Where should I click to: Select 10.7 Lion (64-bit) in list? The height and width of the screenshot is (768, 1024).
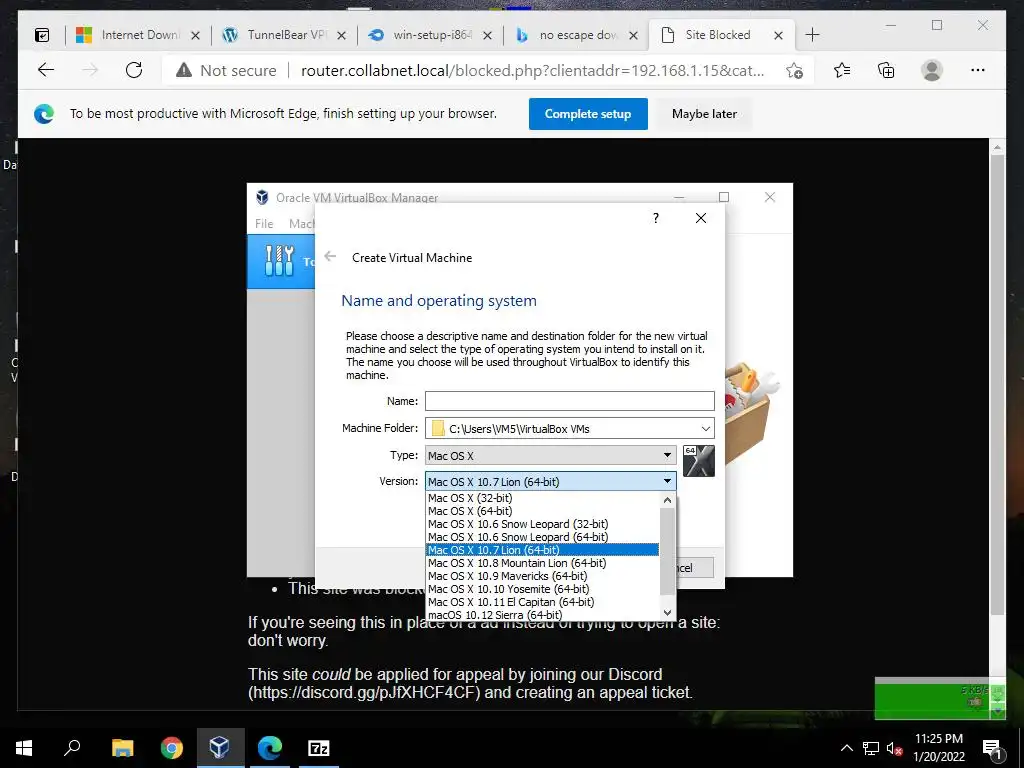click(x=542, y=550)
